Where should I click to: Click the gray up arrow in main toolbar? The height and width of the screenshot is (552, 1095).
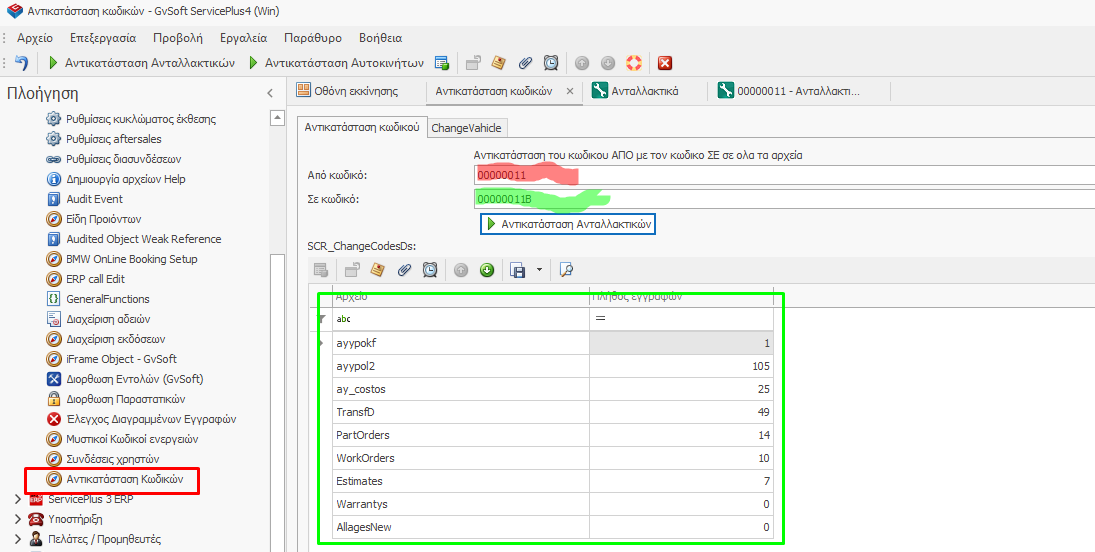point(582,63)
